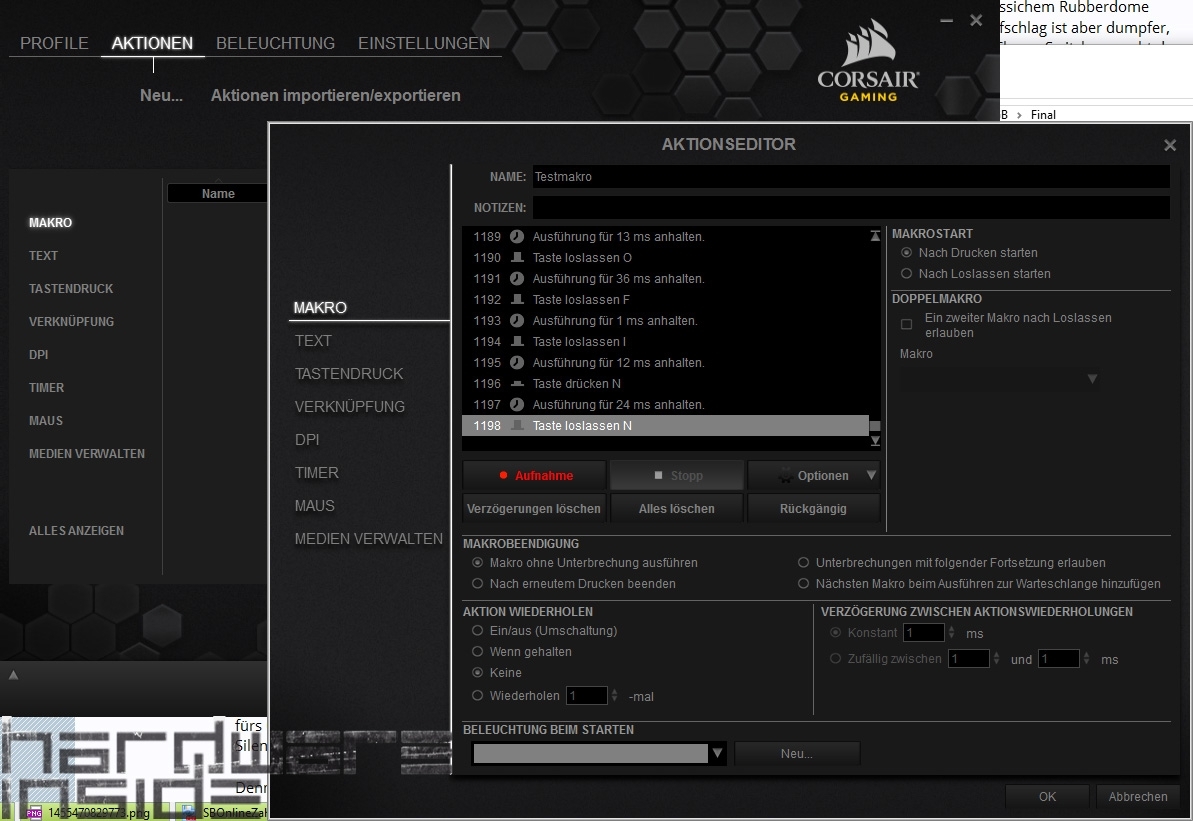This screenshot has width=1193, height=821.
Task: Jump to bottom of macro list arrow
Action: 875,440
